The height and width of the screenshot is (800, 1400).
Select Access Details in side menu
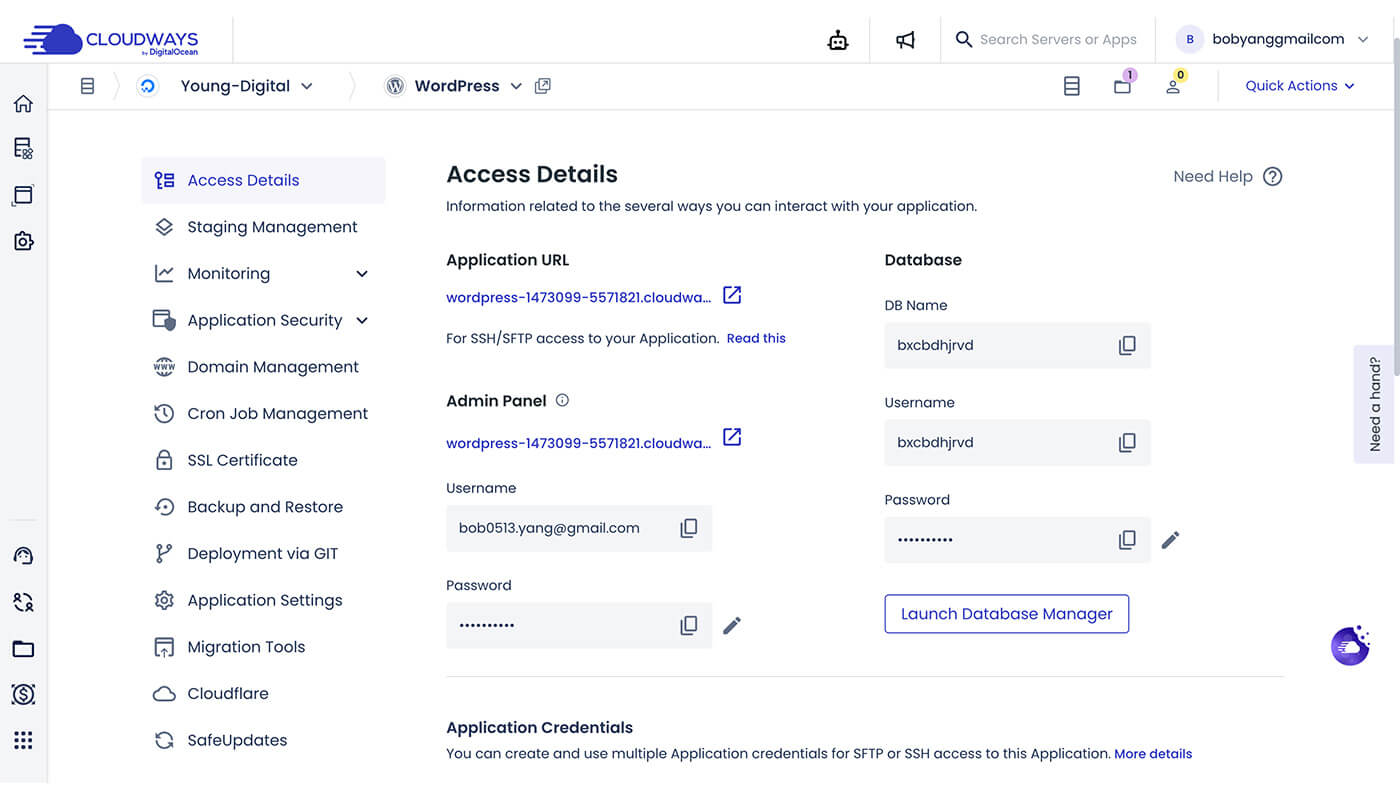click(263, 180)
